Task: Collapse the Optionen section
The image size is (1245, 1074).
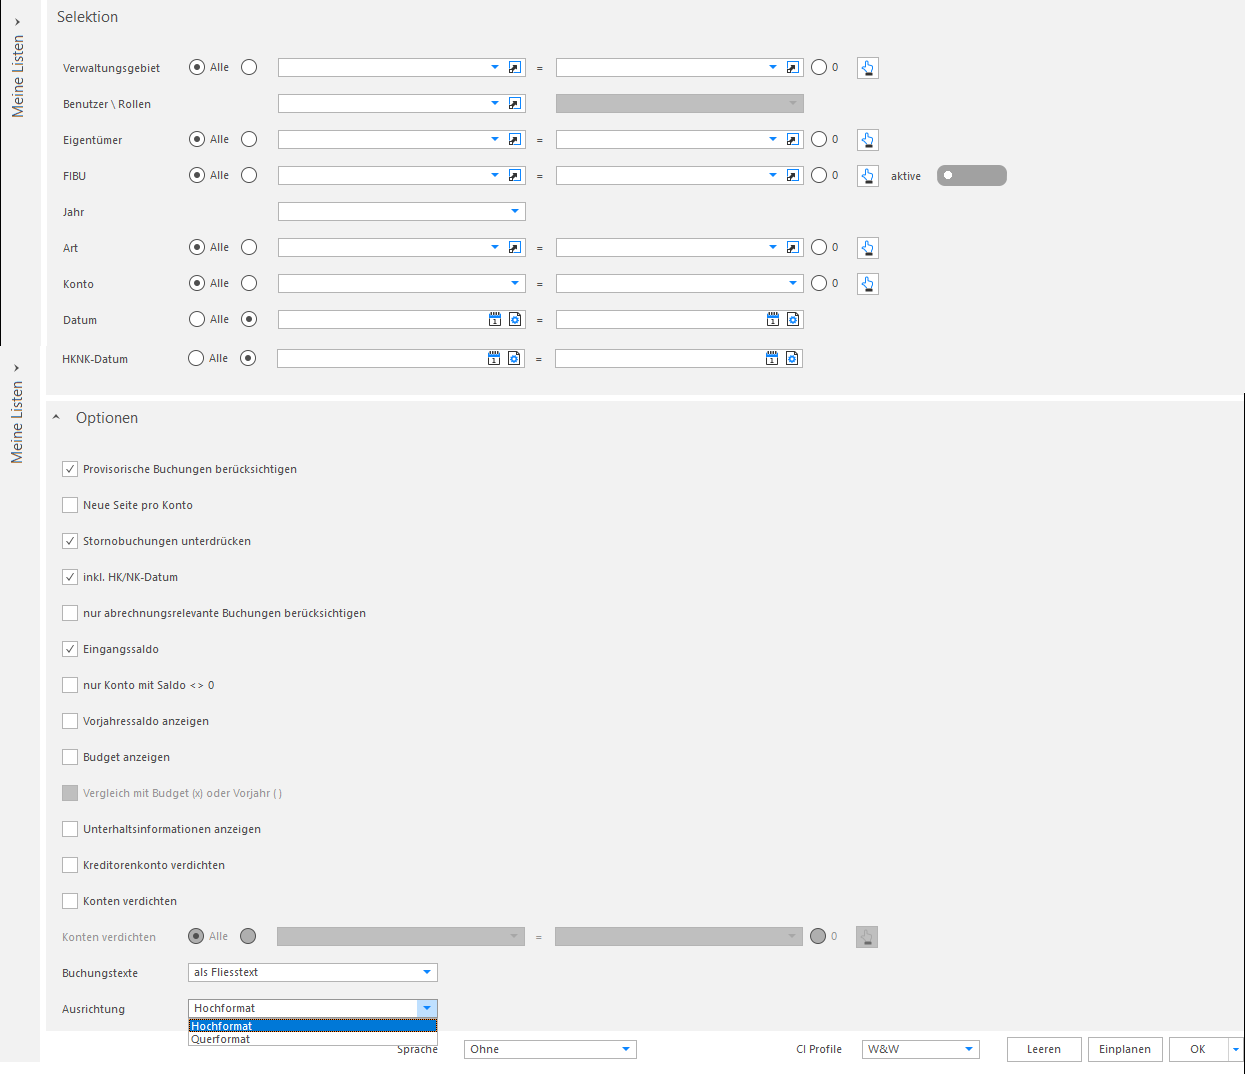Action: point(56,418)
